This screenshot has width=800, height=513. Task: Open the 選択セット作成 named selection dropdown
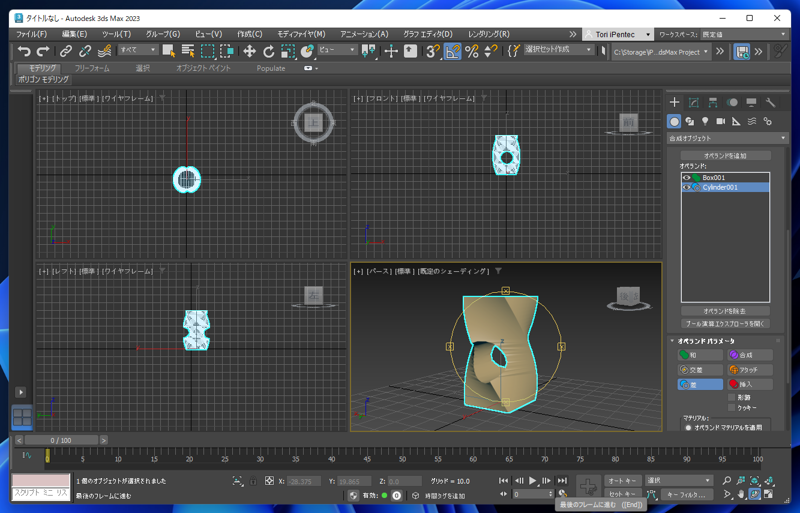click(x=558, y=50)
